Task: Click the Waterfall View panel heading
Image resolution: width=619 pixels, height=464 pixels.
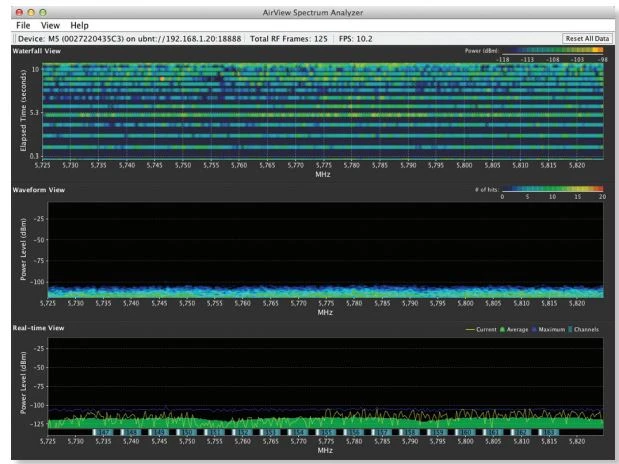Action: (37, 49)
